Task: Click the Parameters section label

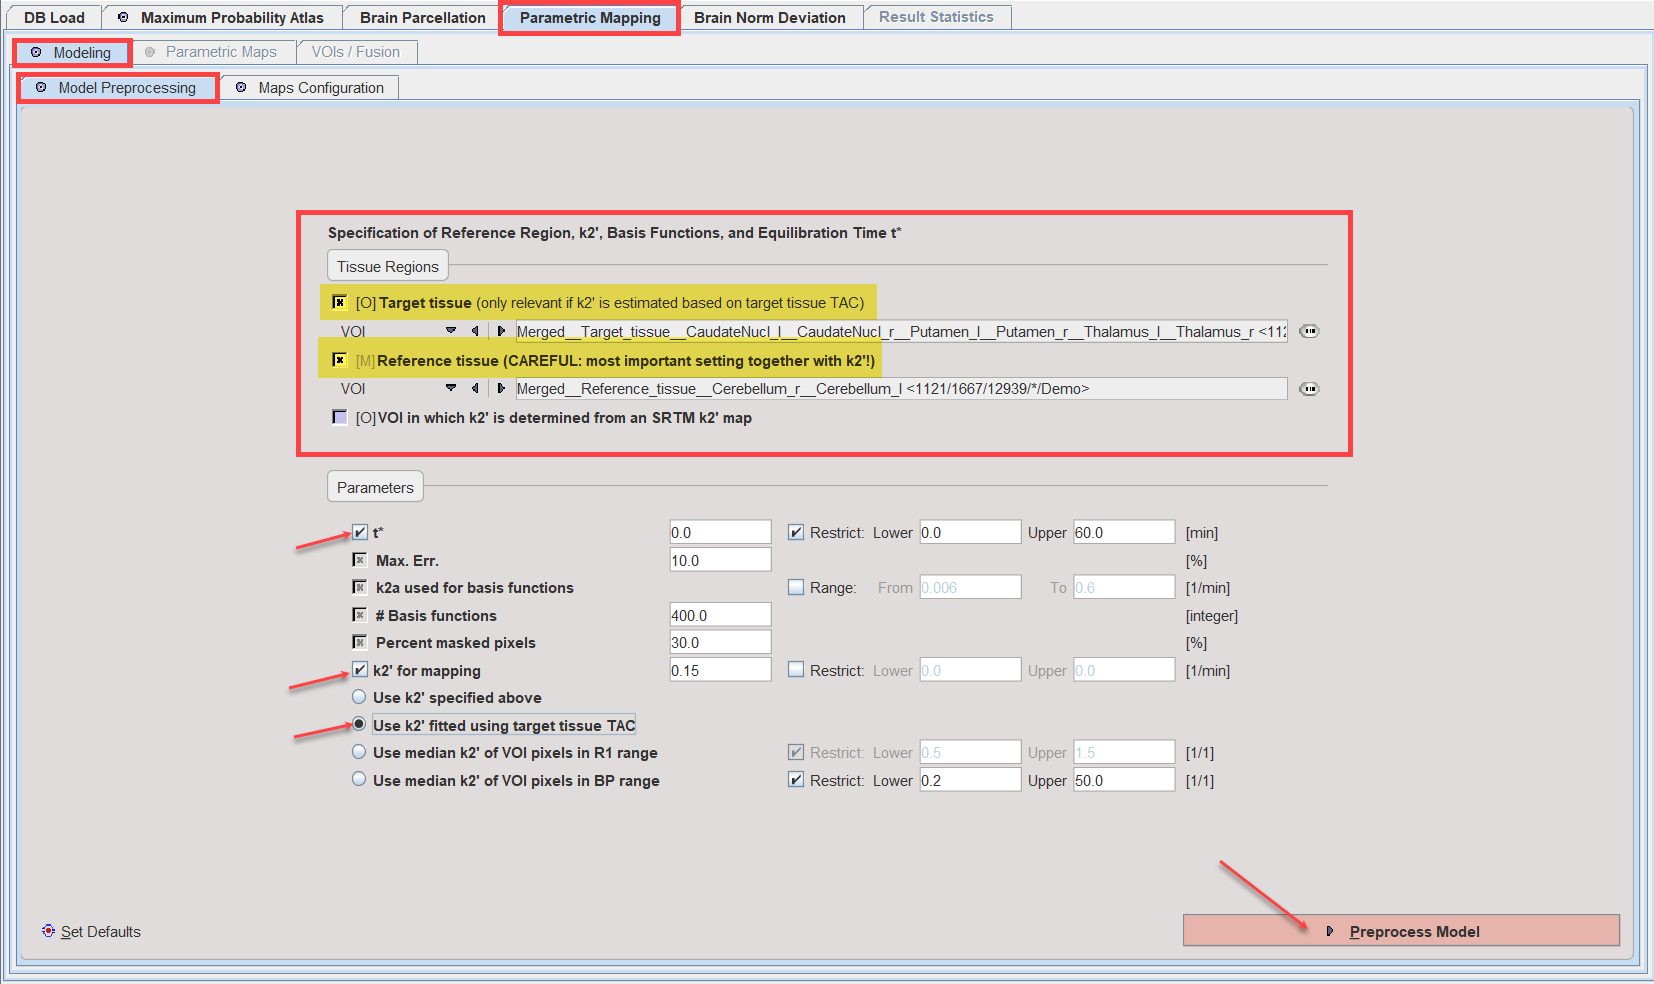Action: pos(375,487)
